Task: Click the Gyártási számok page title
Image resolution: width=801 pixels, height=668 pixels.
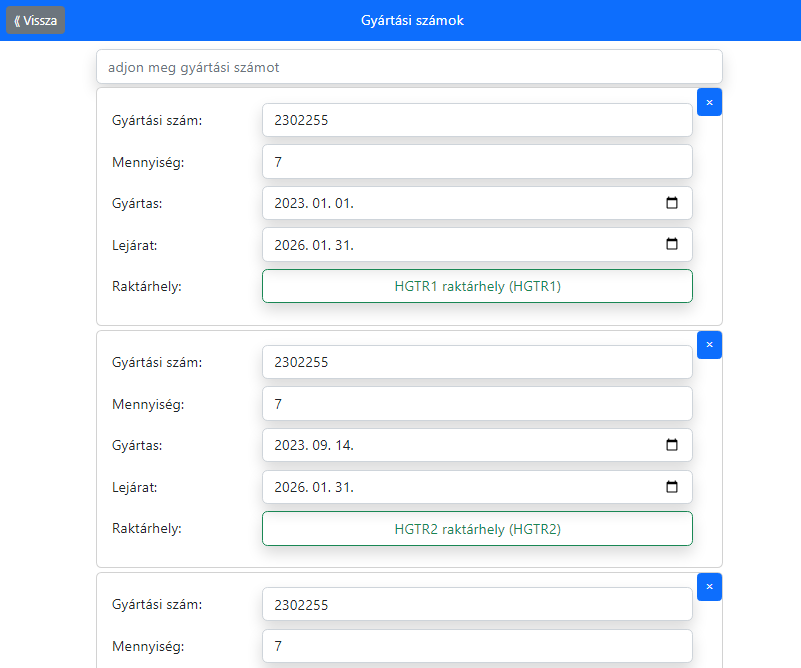Action: (x=412, y=20)
